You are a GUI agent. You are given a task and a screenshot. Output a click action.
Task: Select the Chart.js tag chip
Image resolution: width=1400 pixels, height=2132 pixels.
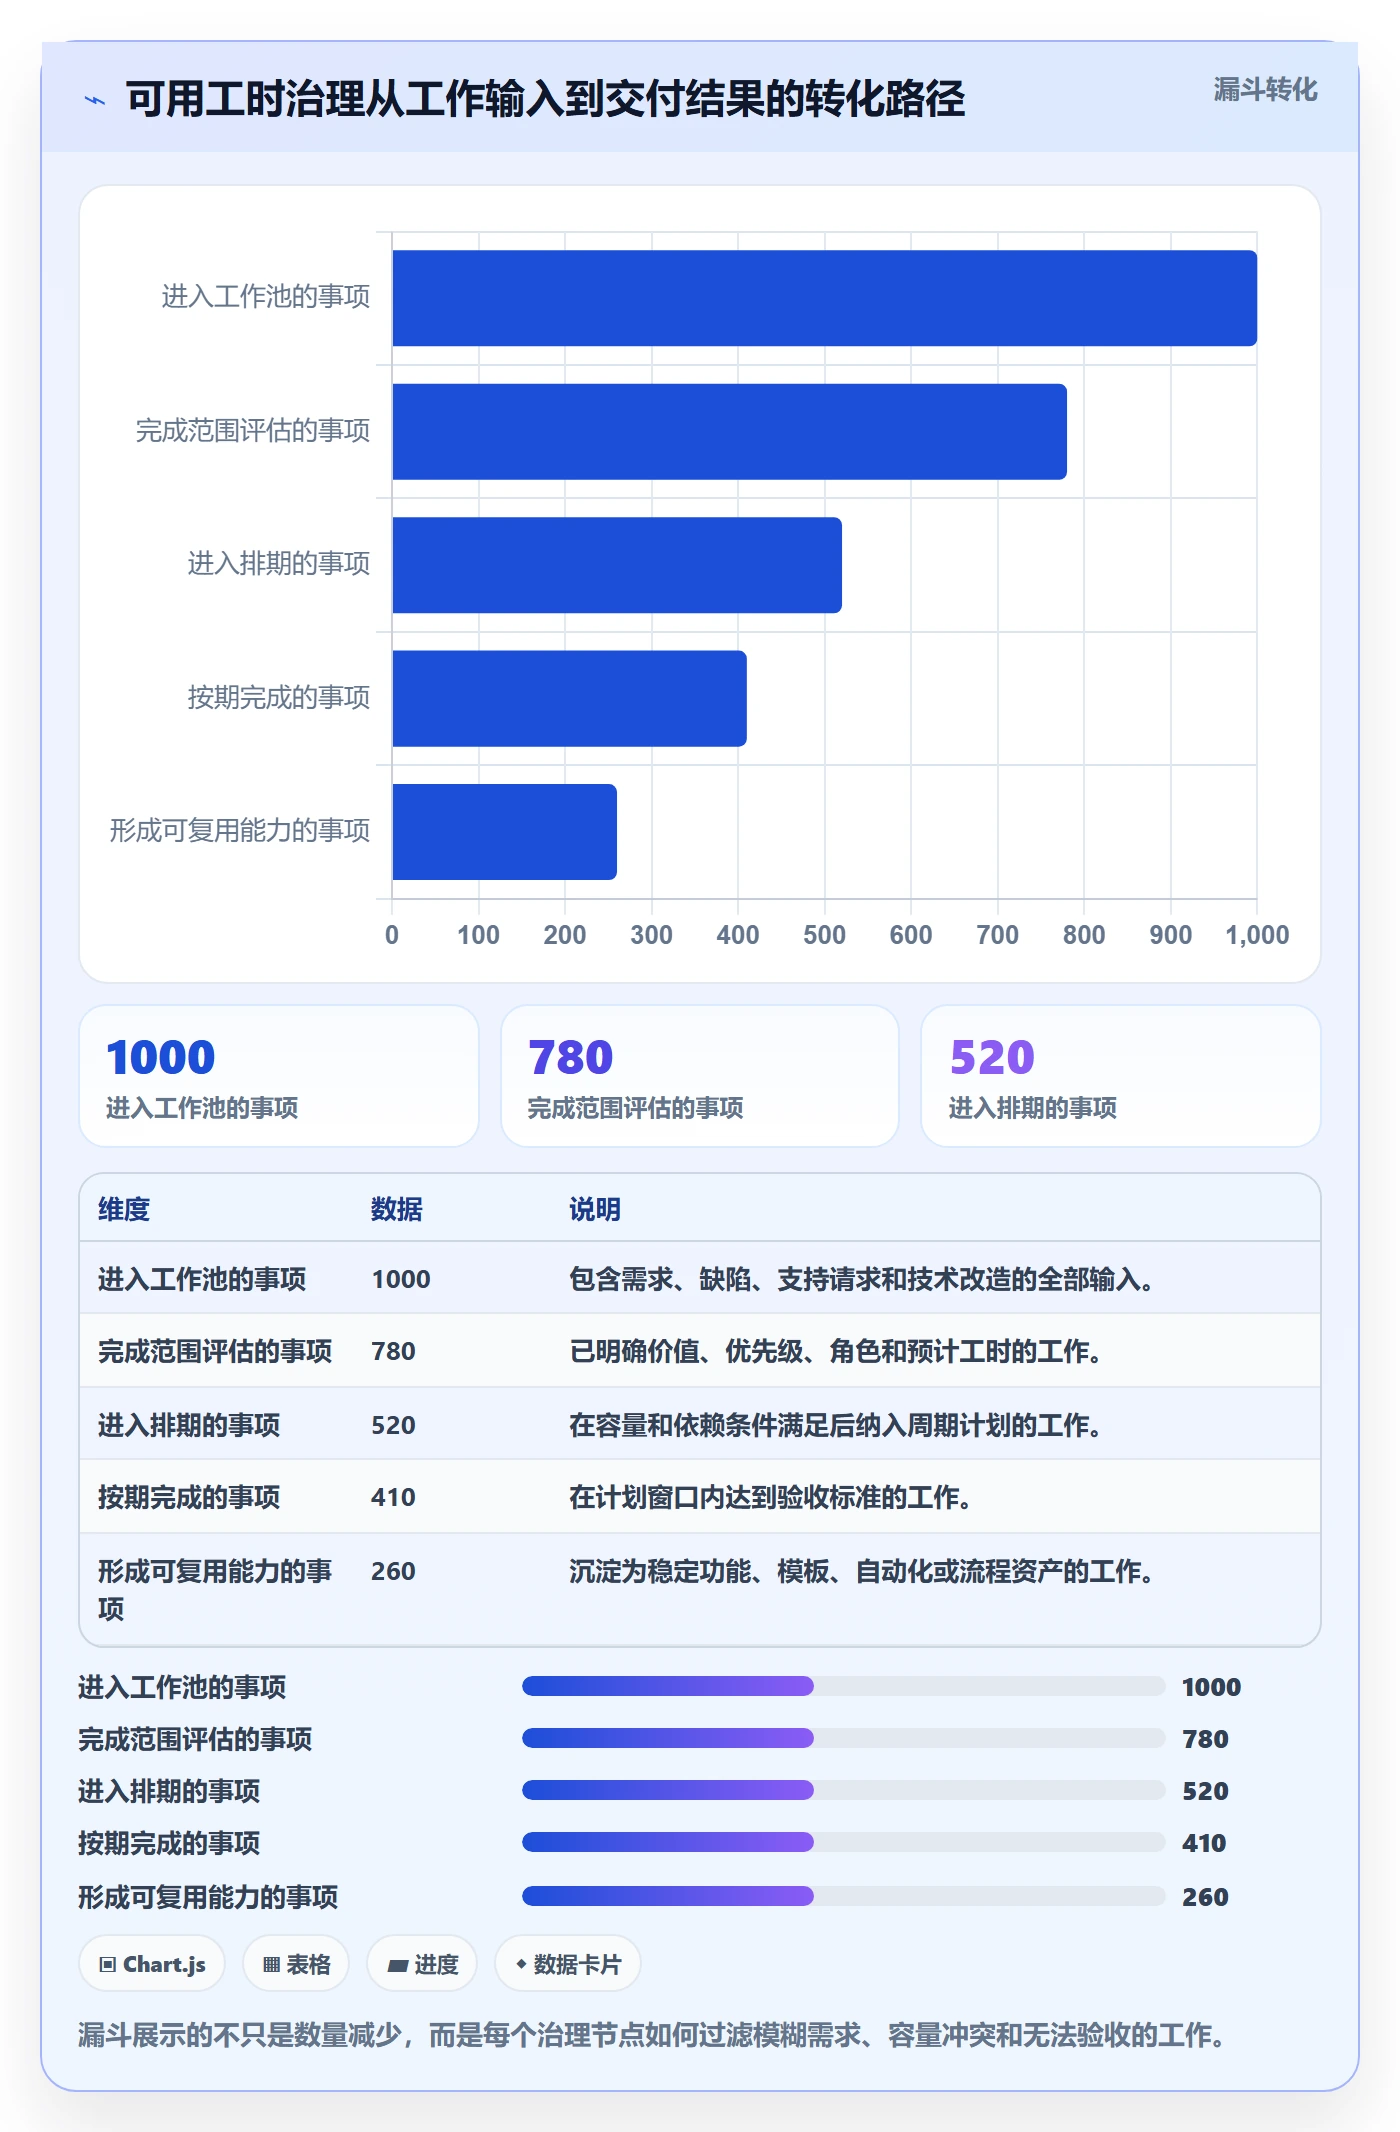tap(152, 1964)
